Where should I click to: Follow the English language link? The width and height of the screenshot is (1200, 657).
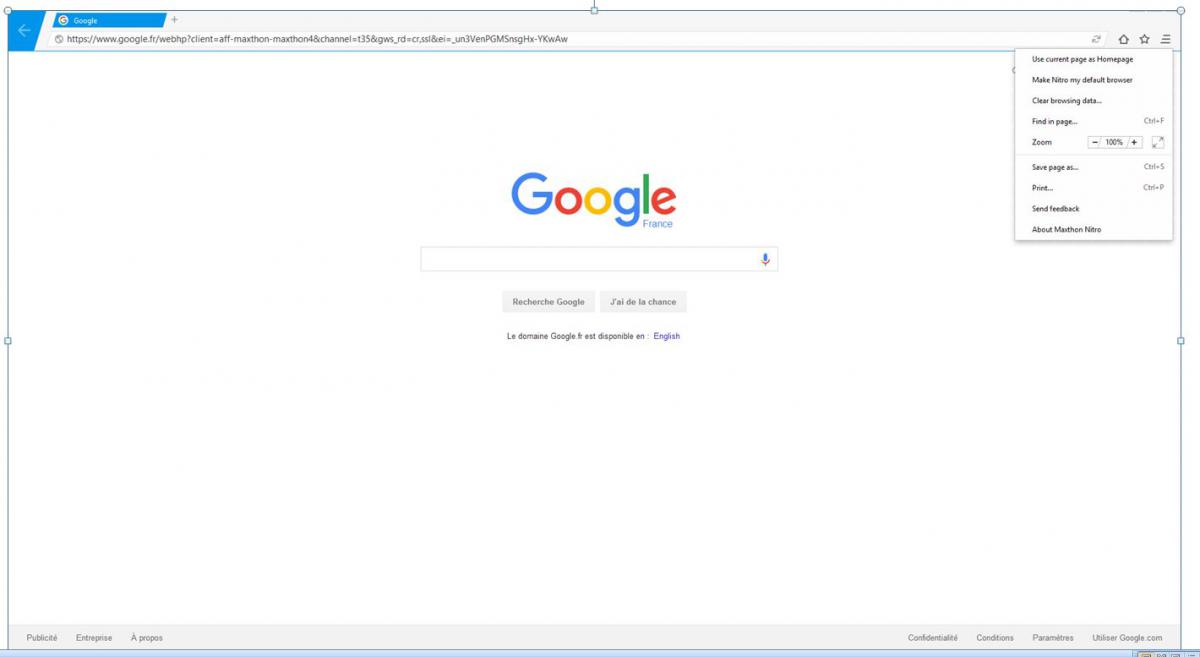(667, 336)
